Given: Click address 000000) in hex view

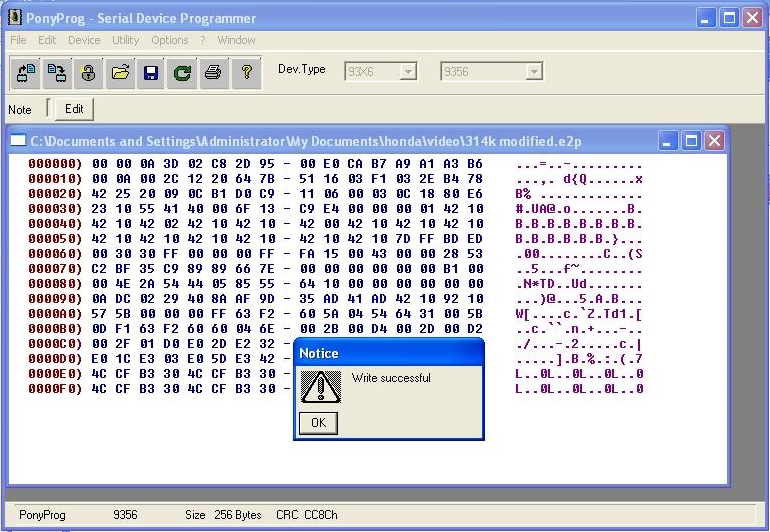Looking at the screenshot, I should coord(55,164).
